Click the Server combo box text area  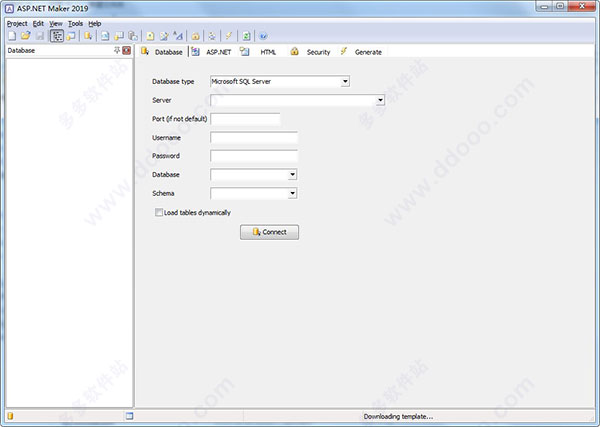[x=293, y=100]
